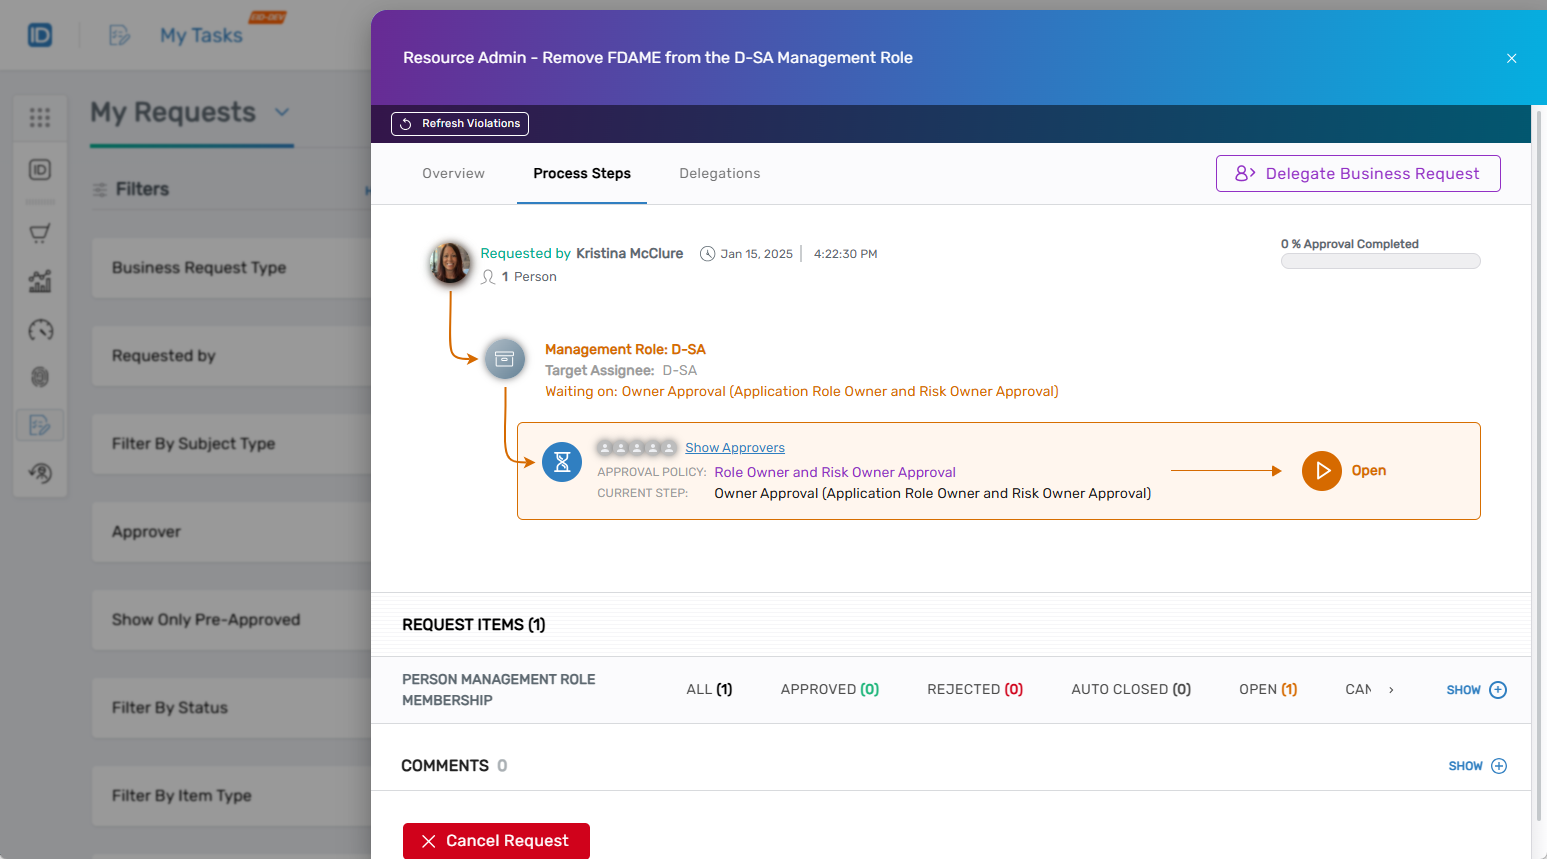The height and width of the screenshot is (859, 1547).
Task: Select the highlighted tasks document icon
Action: click(40, 425)
